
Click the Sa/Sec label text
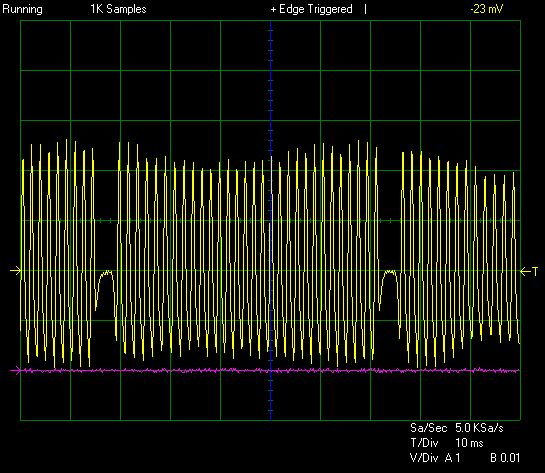pyautogui.click(x=429, y=428)
